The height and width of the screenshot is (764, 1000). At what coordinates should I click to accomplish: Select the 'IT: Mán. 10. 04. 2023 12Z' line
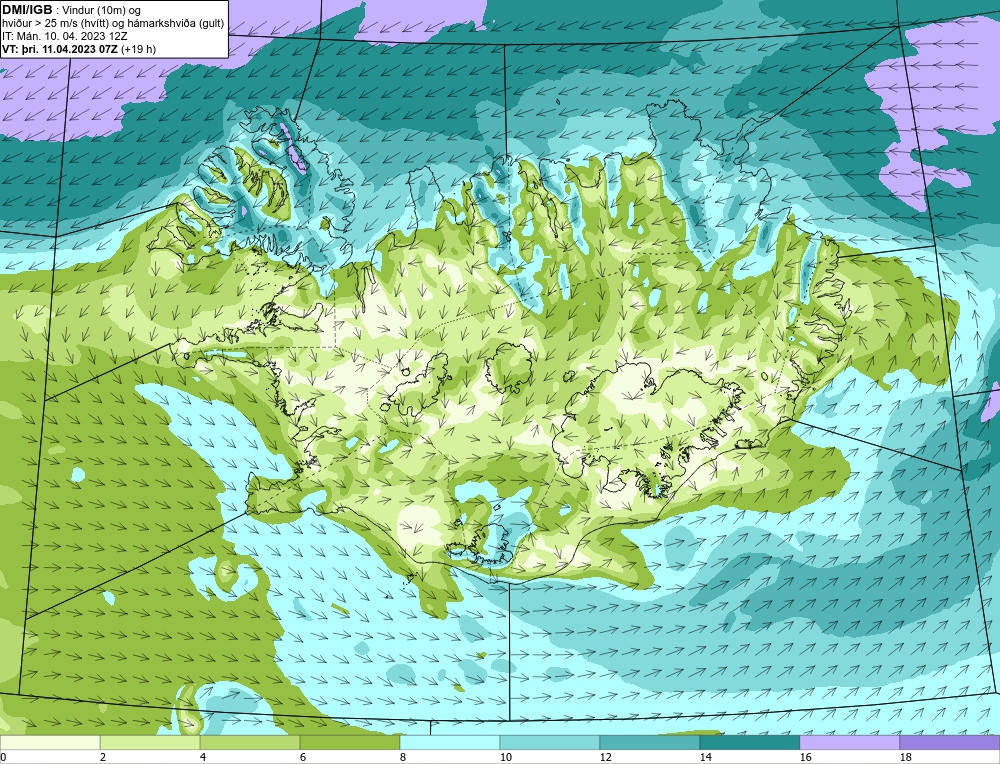coord(64,36)
